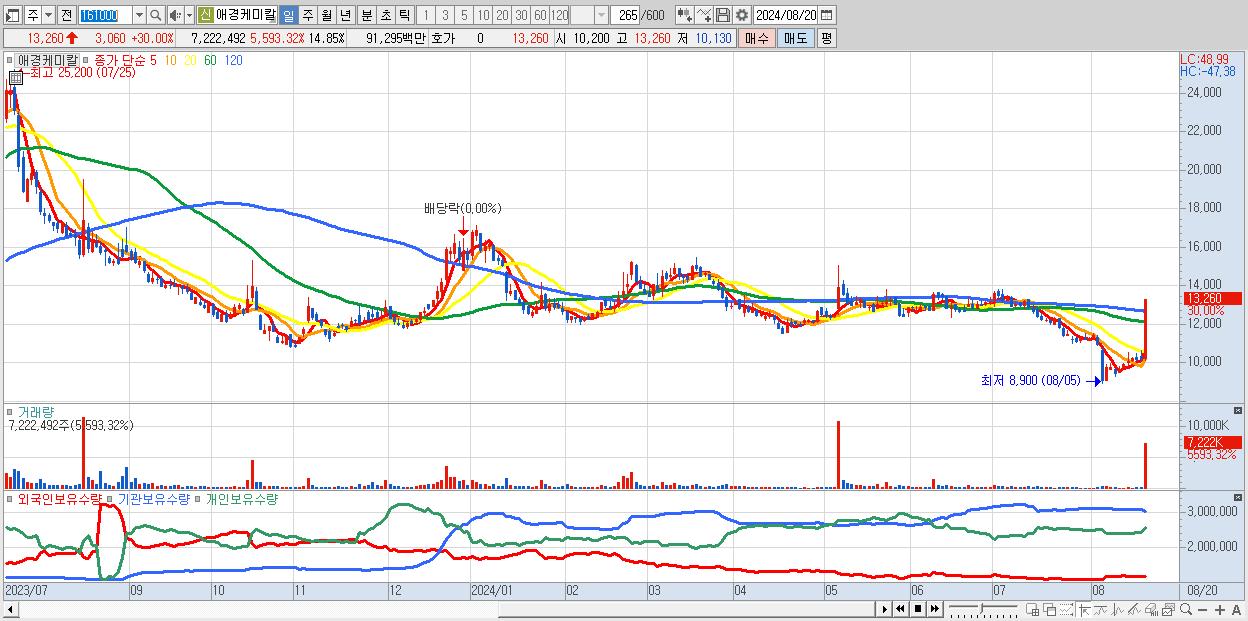Switch to 틱 (tick) chart
This screenshot has width=1248, height=621.
pos(404,15)
